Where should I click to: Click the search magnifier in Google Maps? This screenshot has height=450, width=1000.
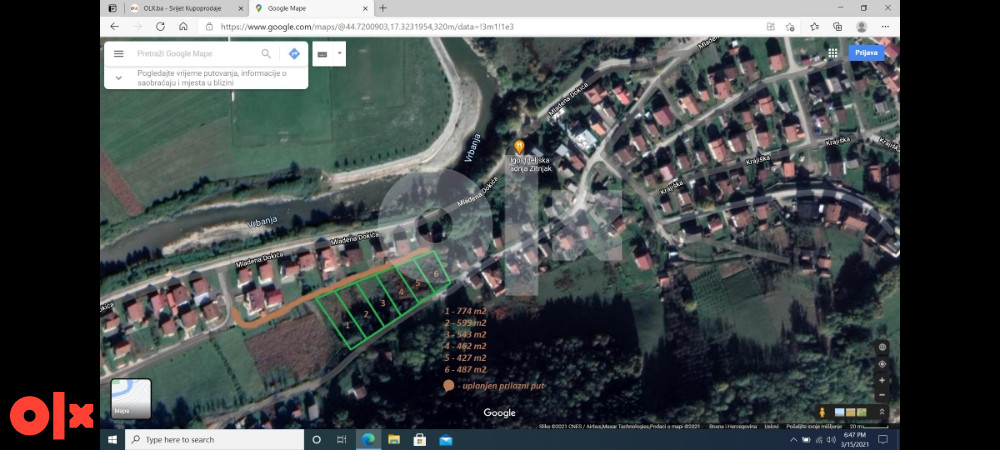point(266,54)
